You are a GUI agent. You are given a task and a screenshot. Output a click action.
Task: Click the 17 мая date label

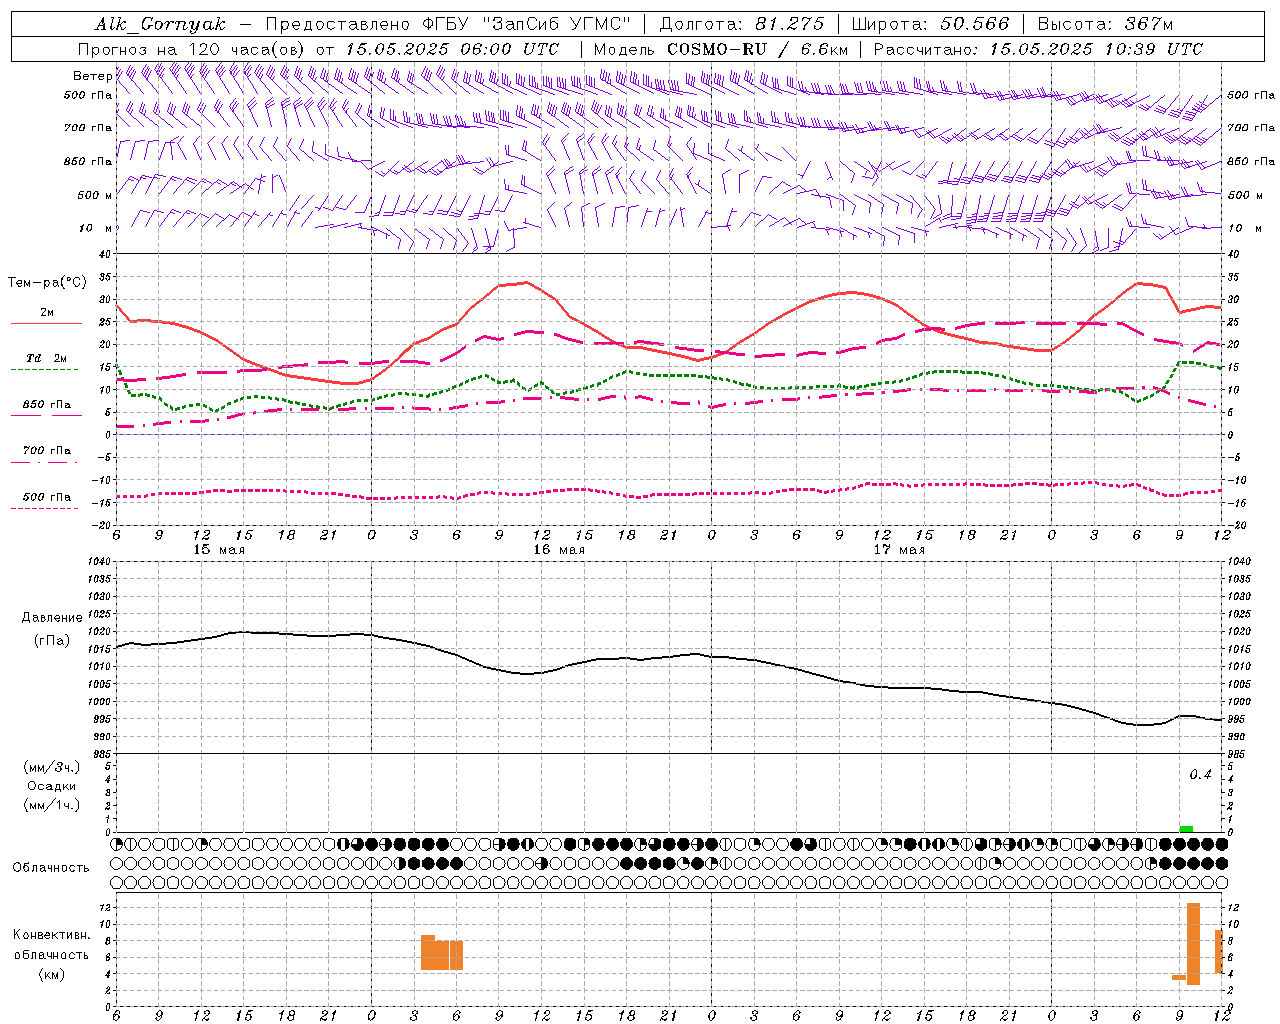click(899, 550)
